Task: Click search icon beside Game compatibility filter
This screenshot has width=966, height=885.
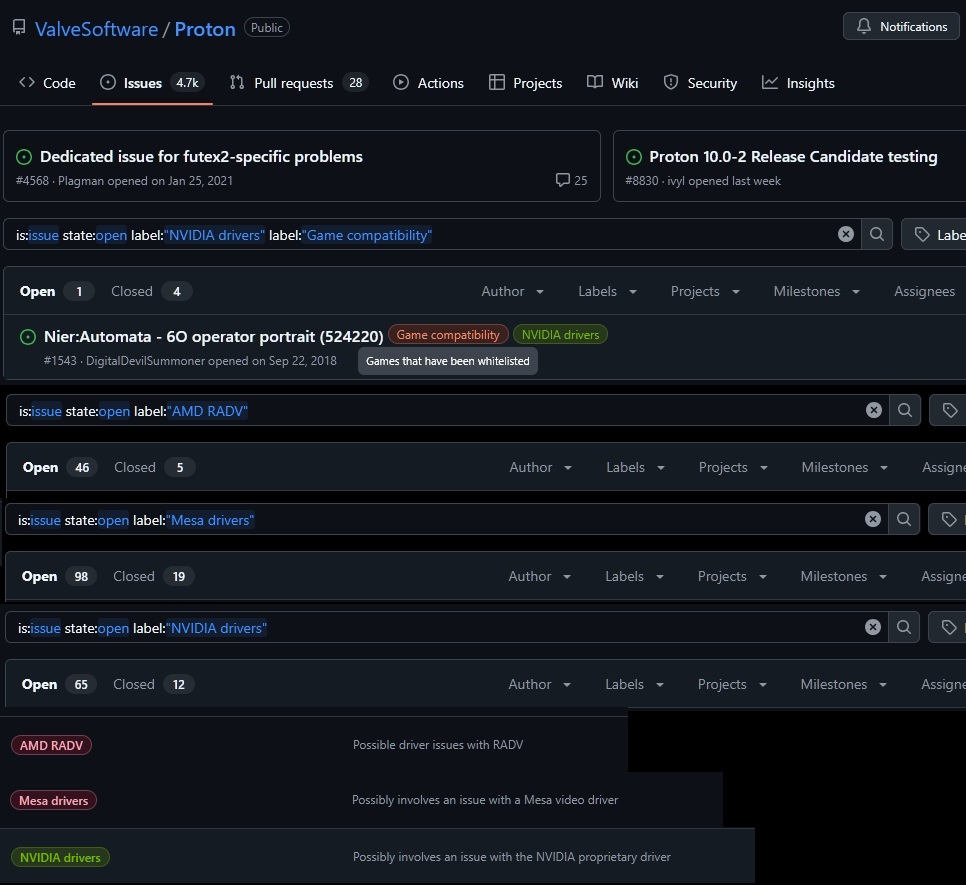Action: [x=877, y=234]
